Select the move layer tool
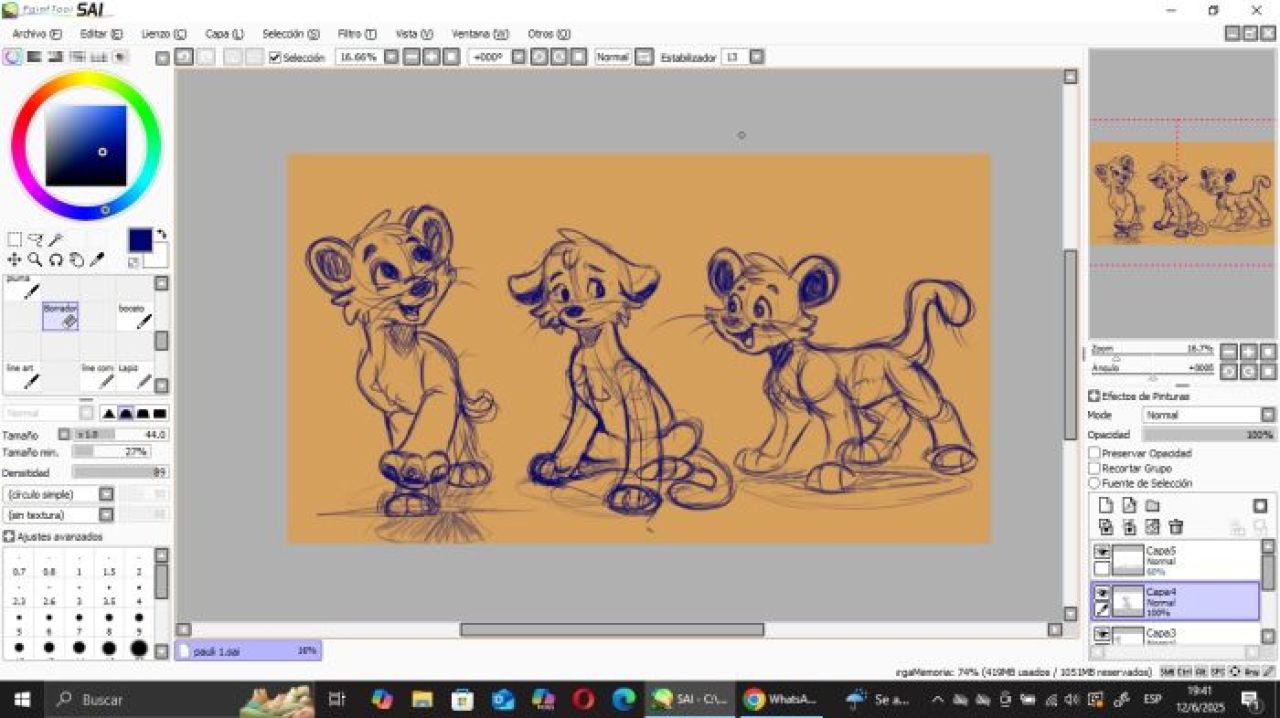The width and height of the screenshot is (1280, 718). (14, 260)
